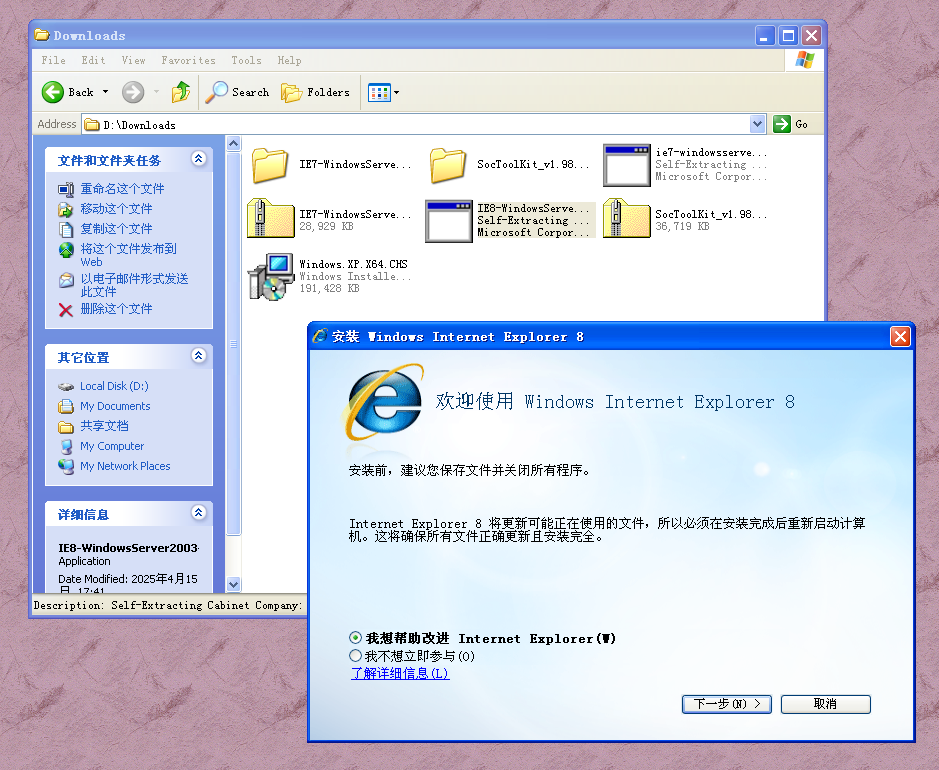Click the Local Disk (D:) text
The height and width of the screenshot is (770, 939).
(114, 387)
